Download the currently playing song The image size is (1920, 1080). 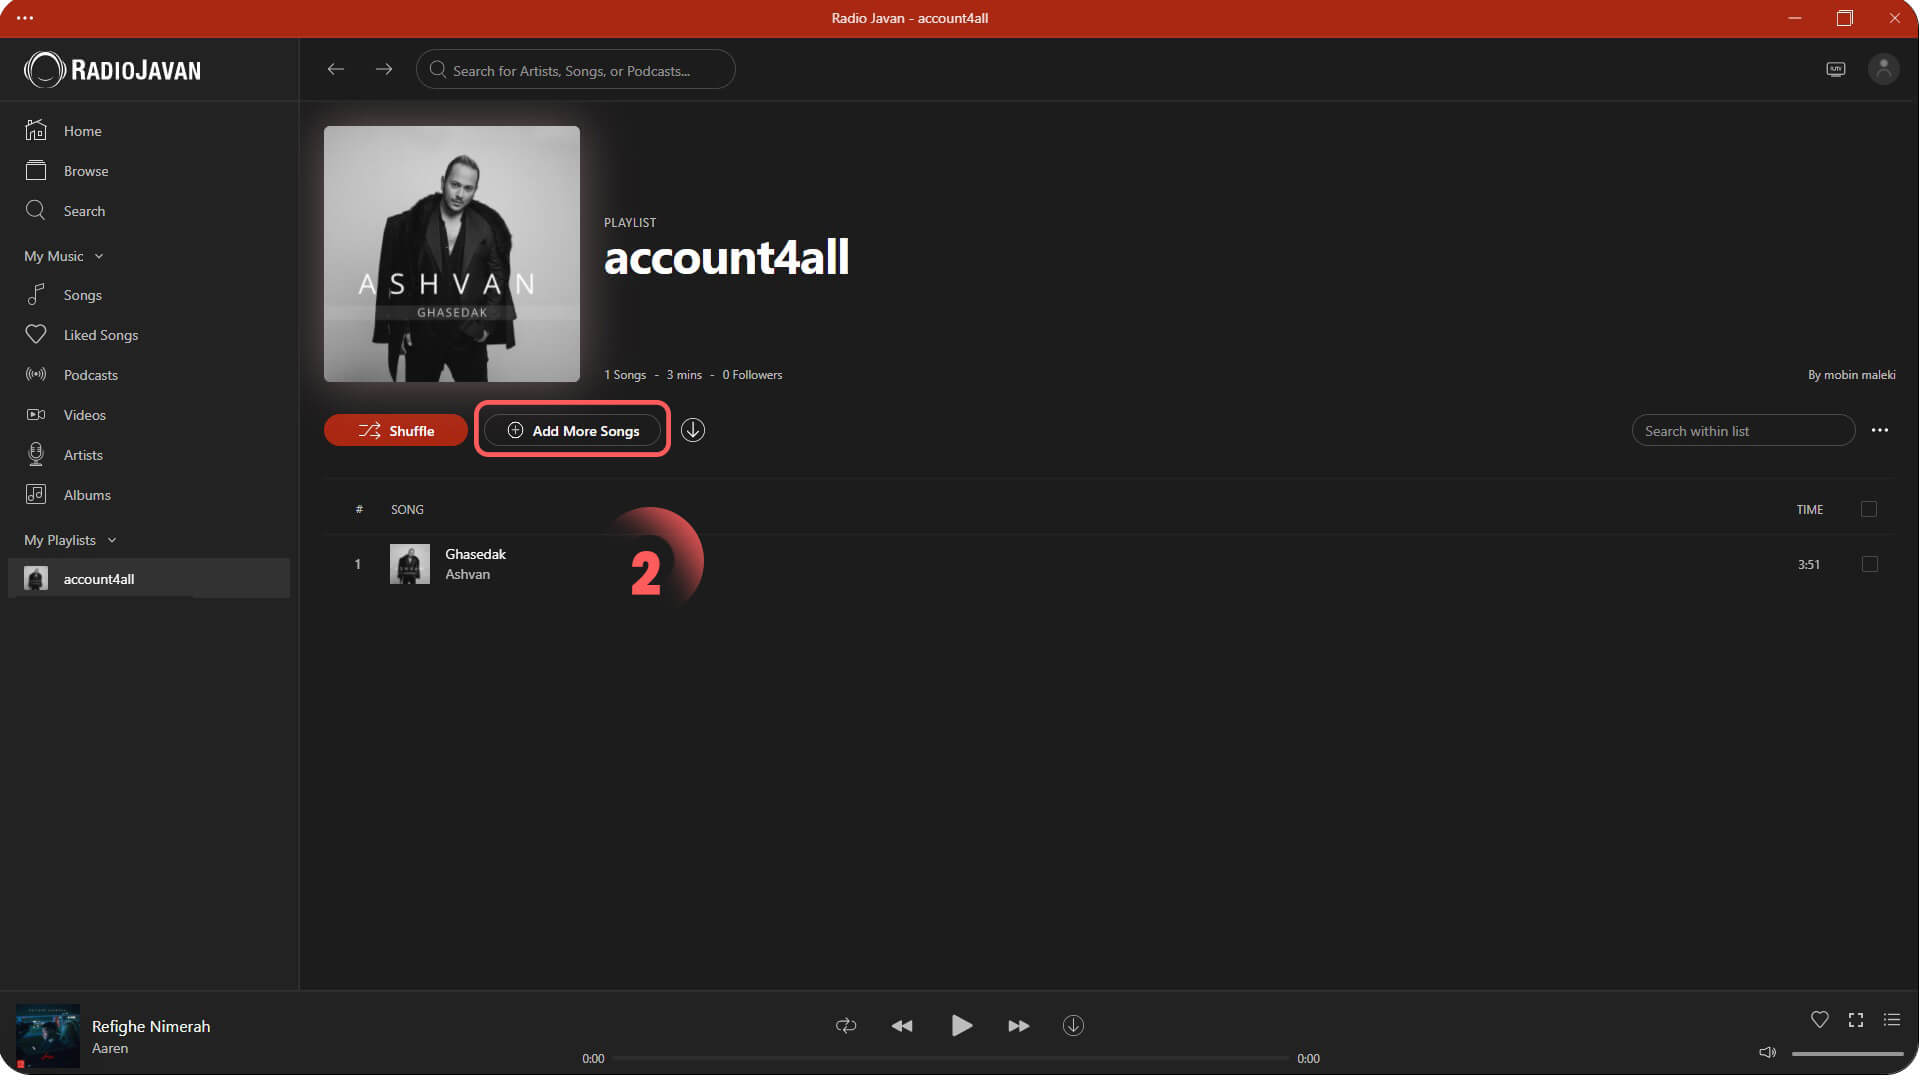(1073, 1026)
